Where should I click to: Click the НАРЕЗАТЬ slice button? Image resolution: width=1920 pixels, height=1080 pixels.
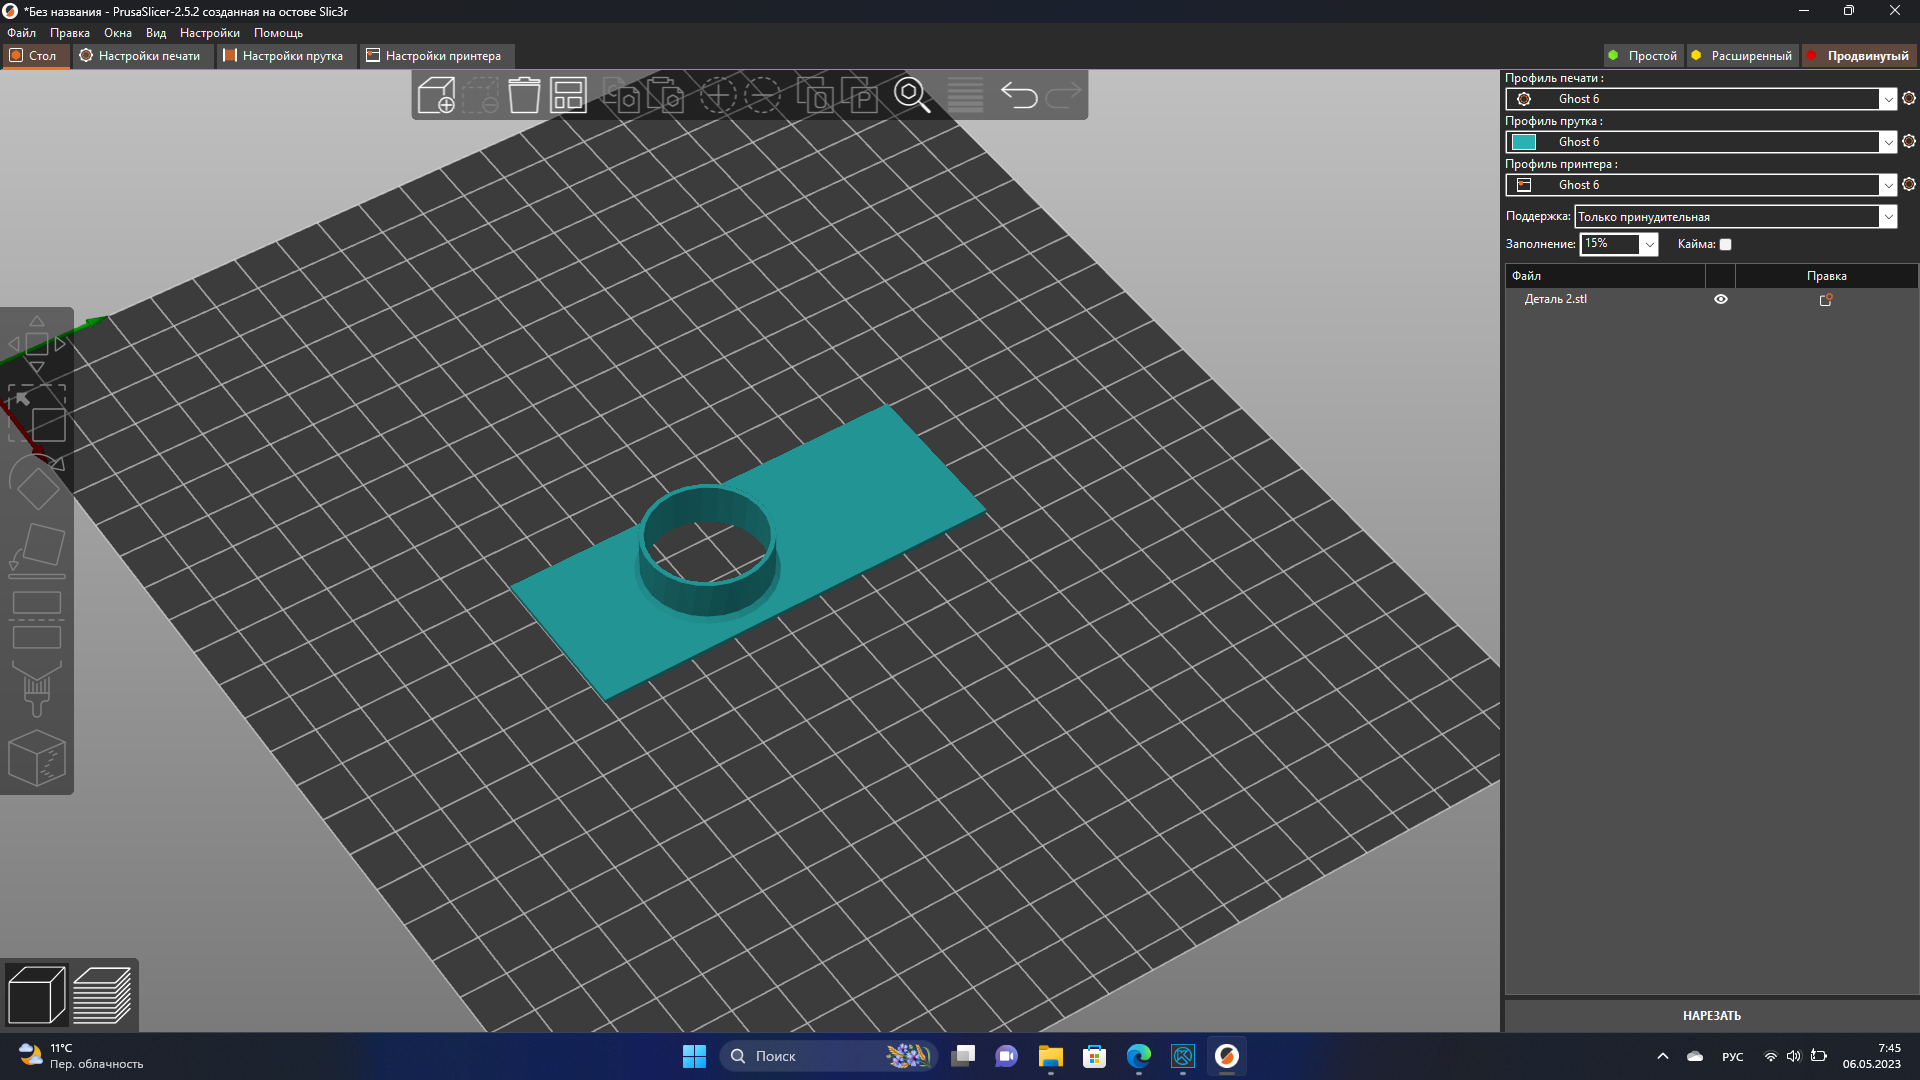pyautogui.click(x=1711, y=1015)
